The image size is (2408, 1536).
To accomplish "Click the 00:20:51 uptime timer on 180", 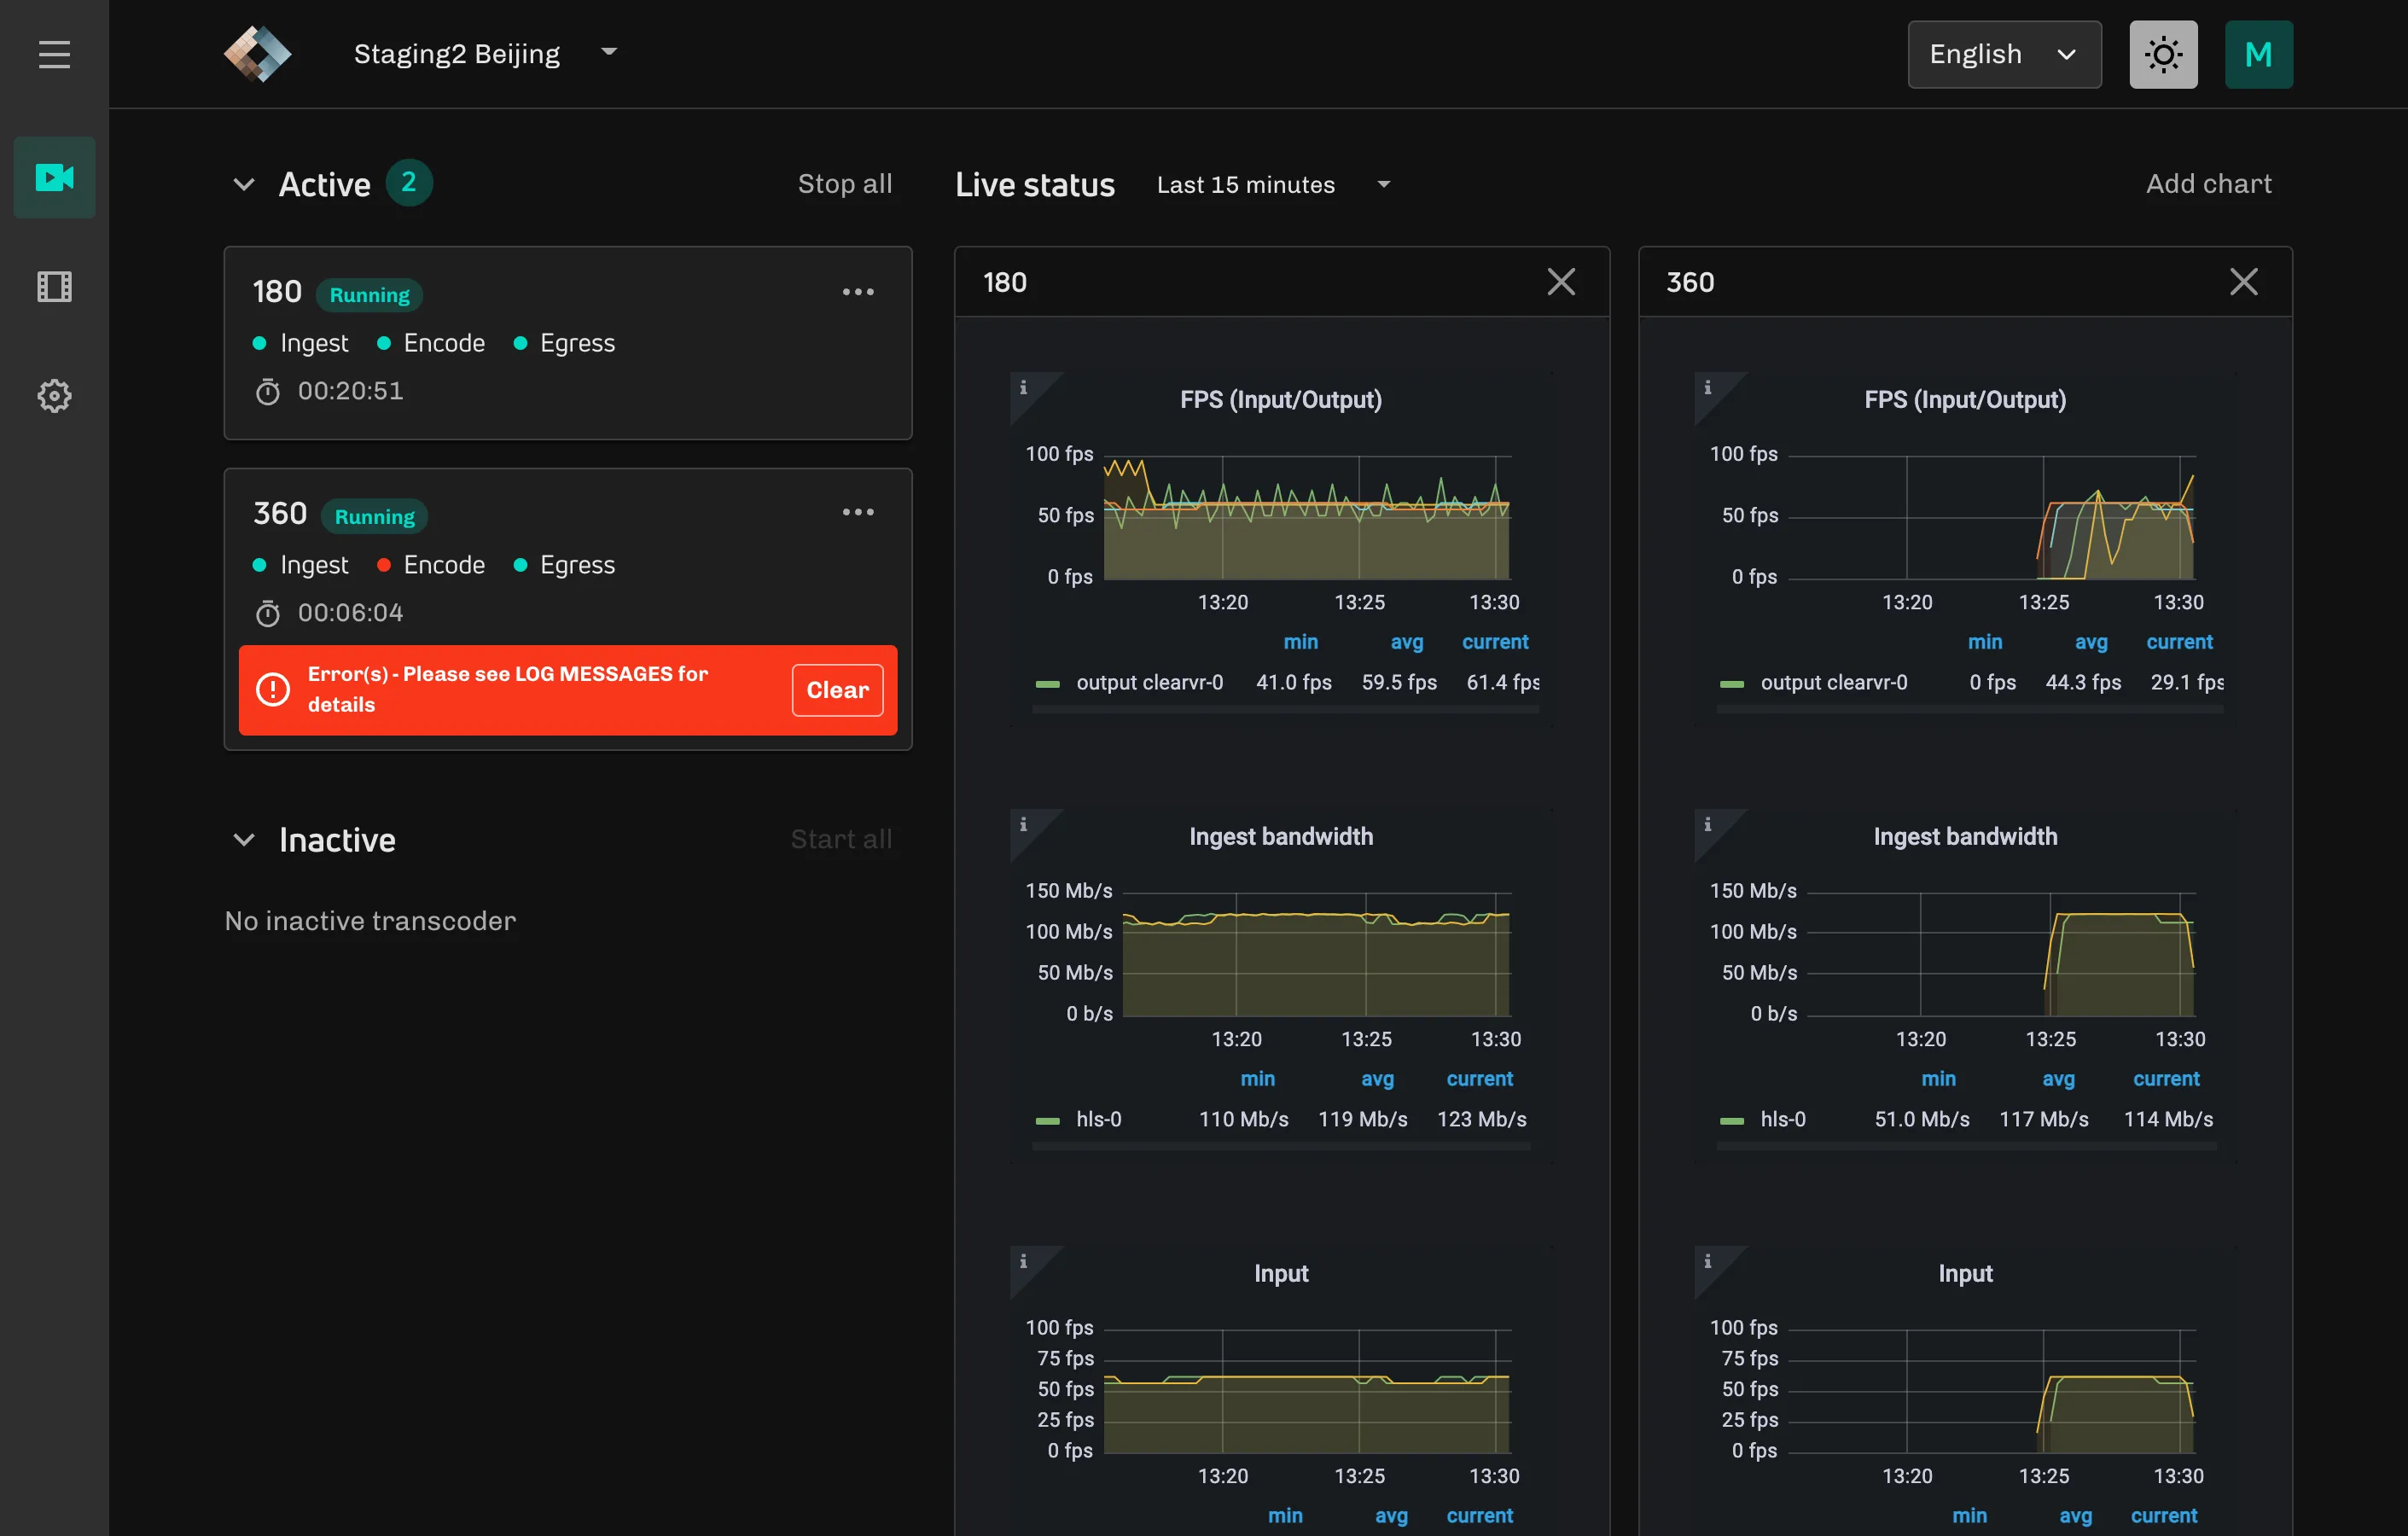I will [x=350, y=391].
